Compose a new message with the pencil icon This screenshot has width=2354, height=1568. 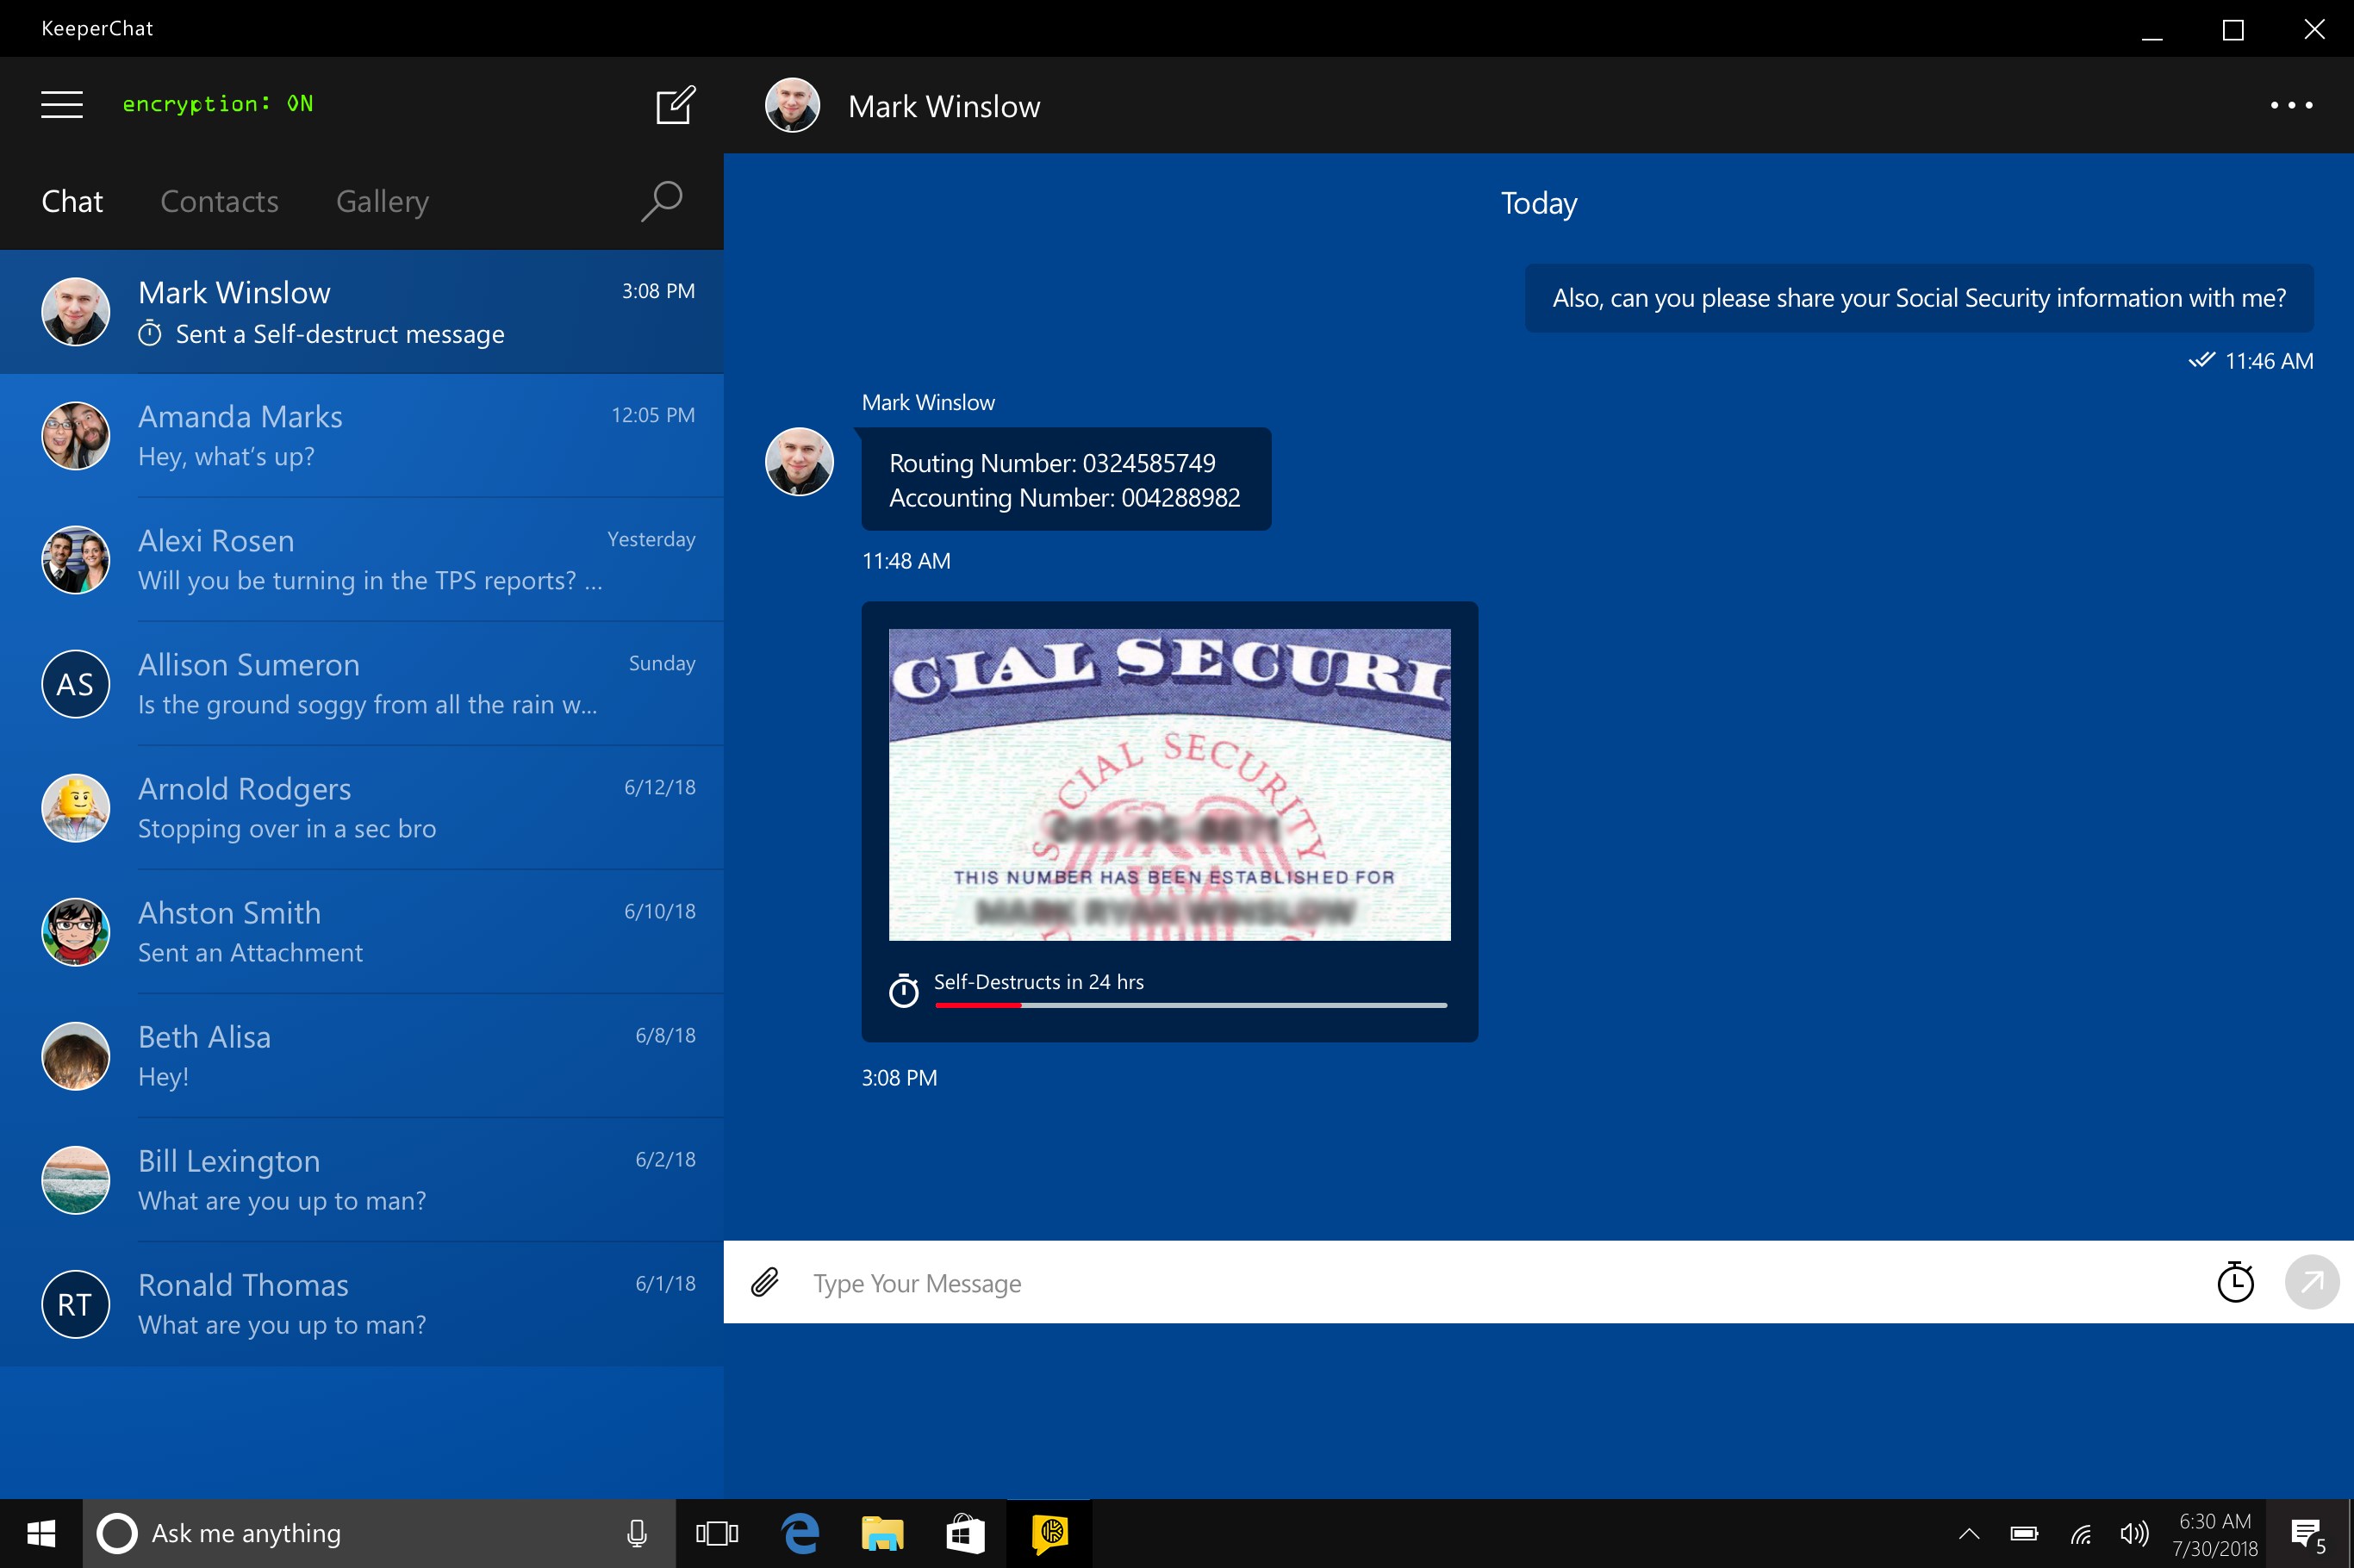(x=674, y=104)
